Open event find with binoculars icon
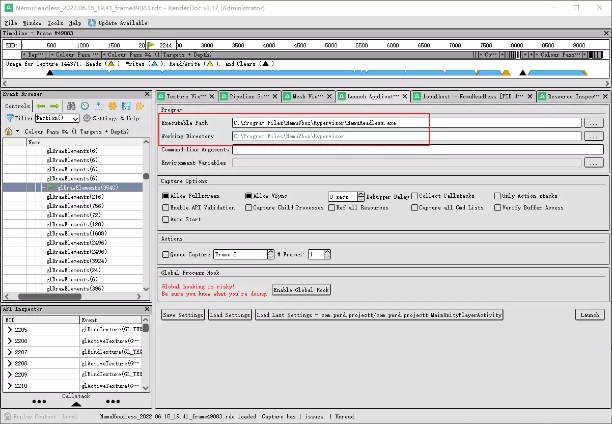 [71, 106]
